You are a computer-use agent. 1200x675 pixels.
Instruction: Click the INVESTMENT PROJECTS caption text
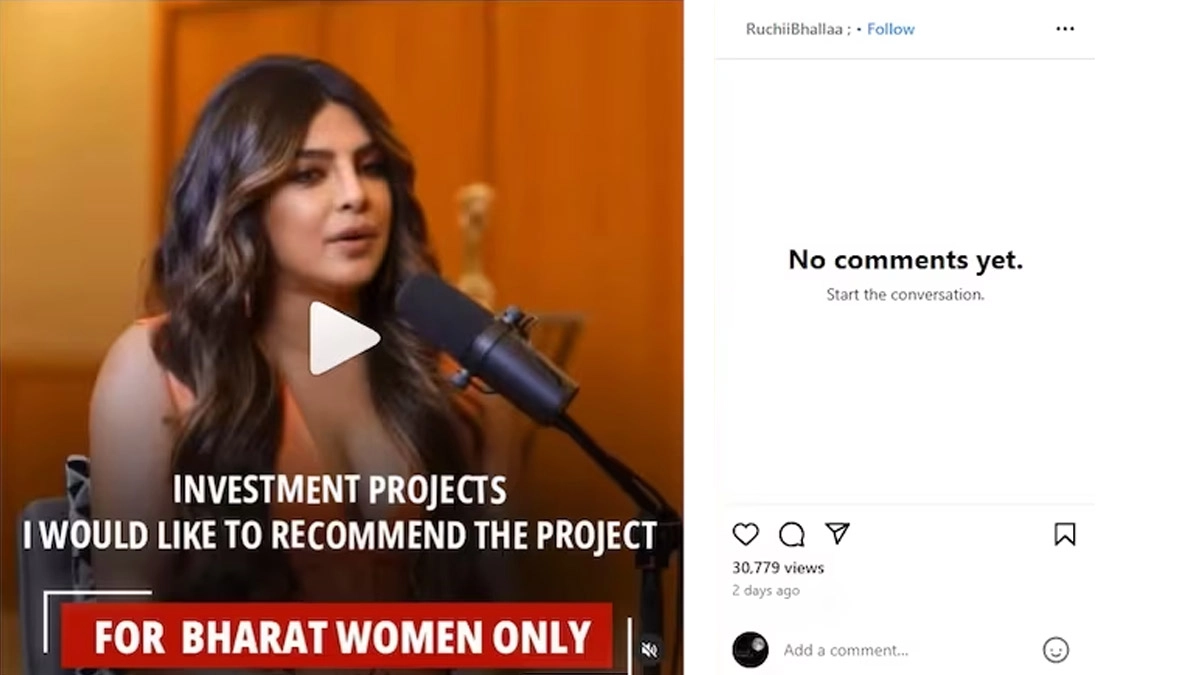click(340, 490)
